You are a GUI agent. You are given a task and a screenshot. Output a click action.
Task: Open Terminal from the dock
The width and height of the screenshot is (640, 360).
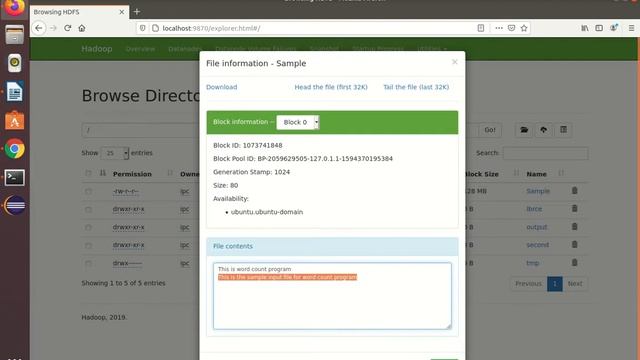[x=14, y=178]
